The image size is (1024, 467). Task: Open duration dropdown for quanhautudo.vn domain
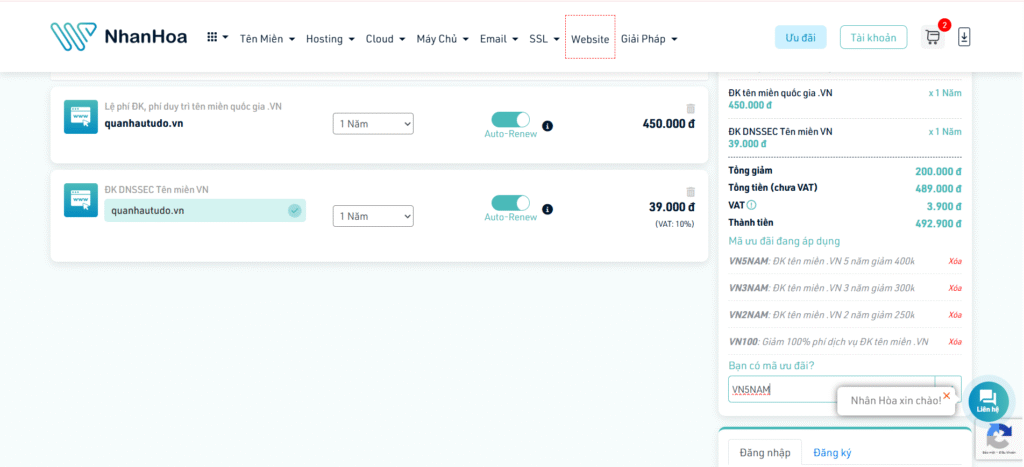[373, 123]
